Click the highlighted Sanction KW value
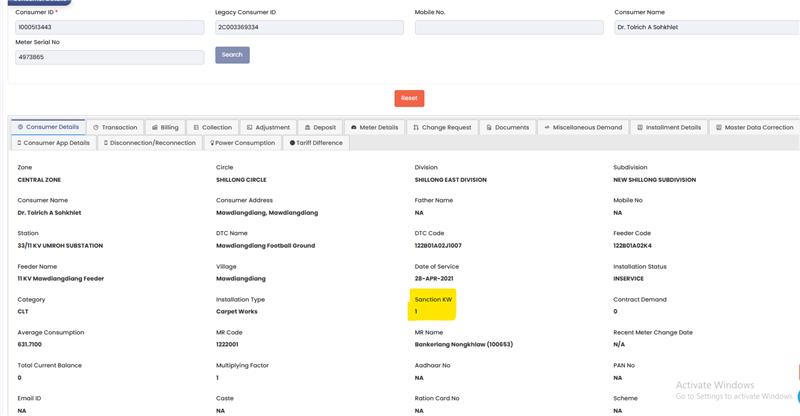Screen dimensions: 800x416 (416, 311)
